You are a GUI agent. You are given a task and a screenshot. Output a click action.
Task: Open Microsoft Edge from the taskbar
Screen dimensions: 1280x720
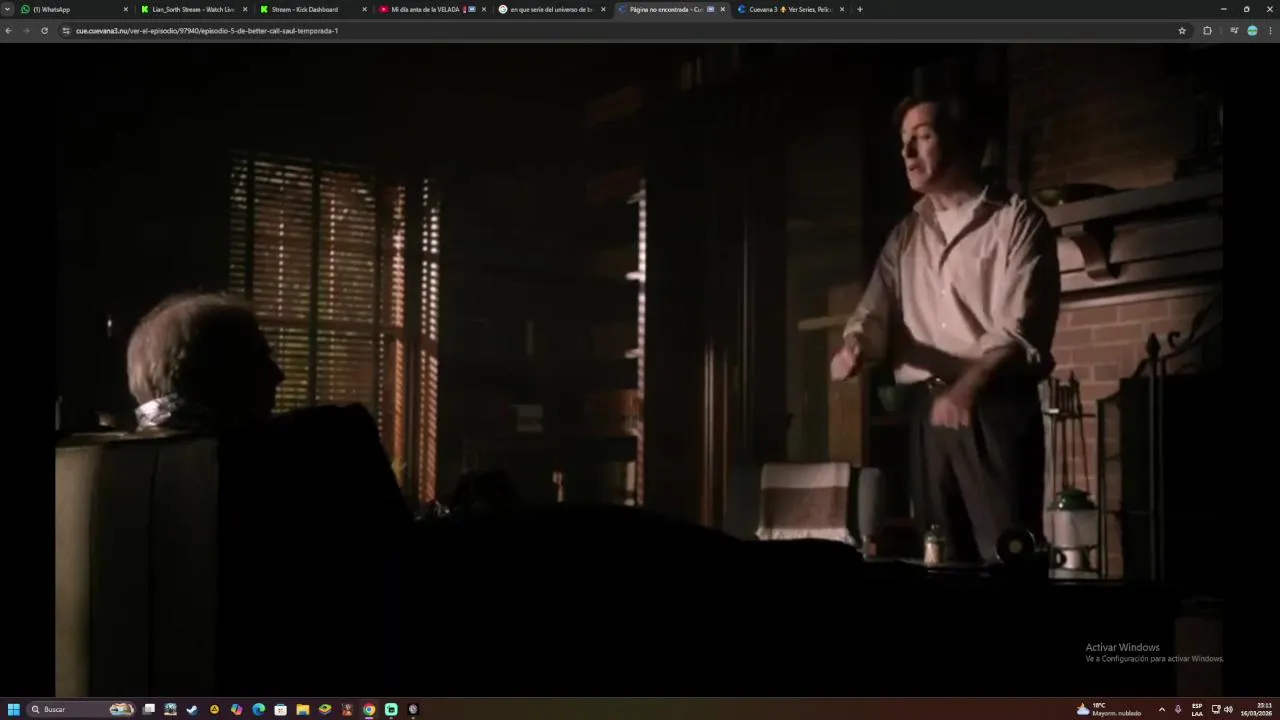click(x=258, y=709)
